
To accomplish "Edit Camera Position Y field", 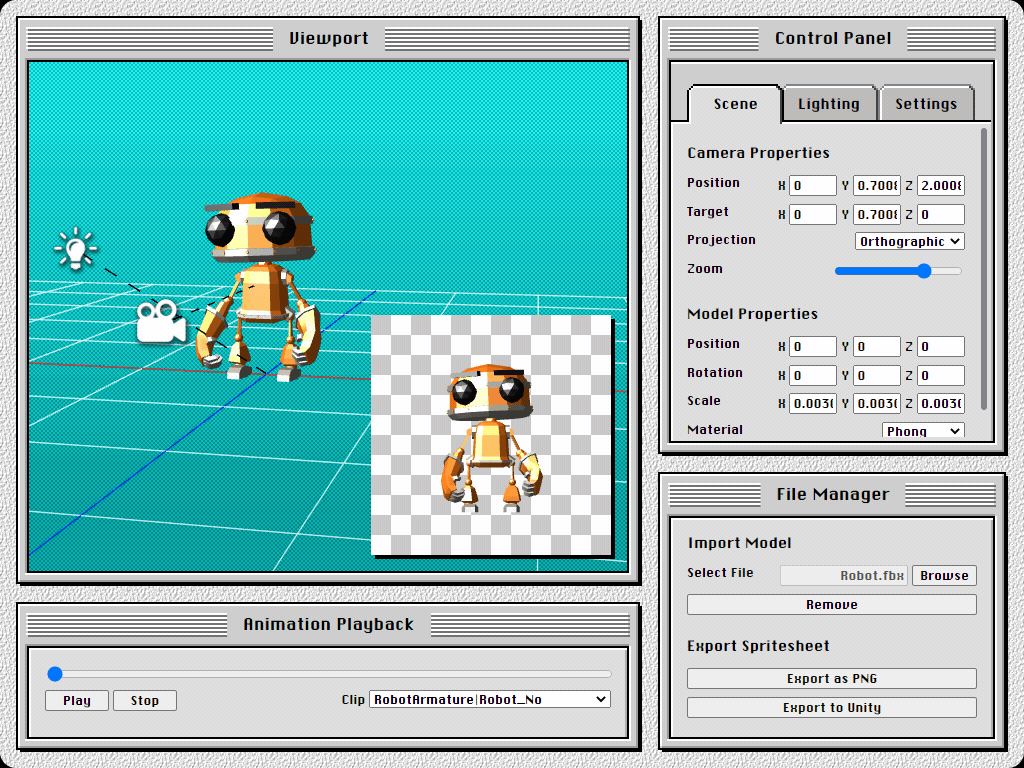I will point(876,185).
